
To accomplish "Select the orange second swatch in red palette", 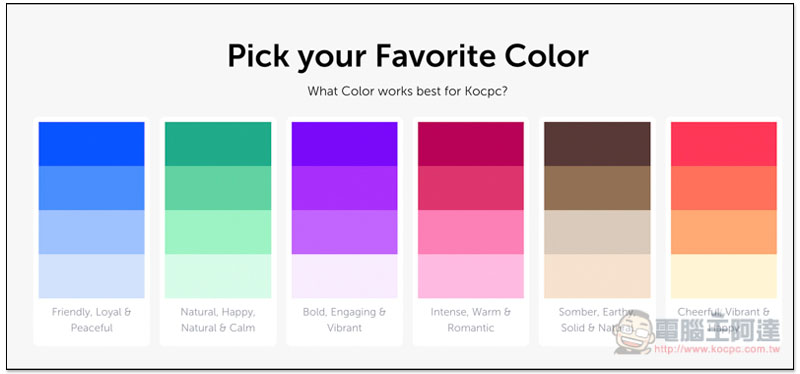I will 723,188.
